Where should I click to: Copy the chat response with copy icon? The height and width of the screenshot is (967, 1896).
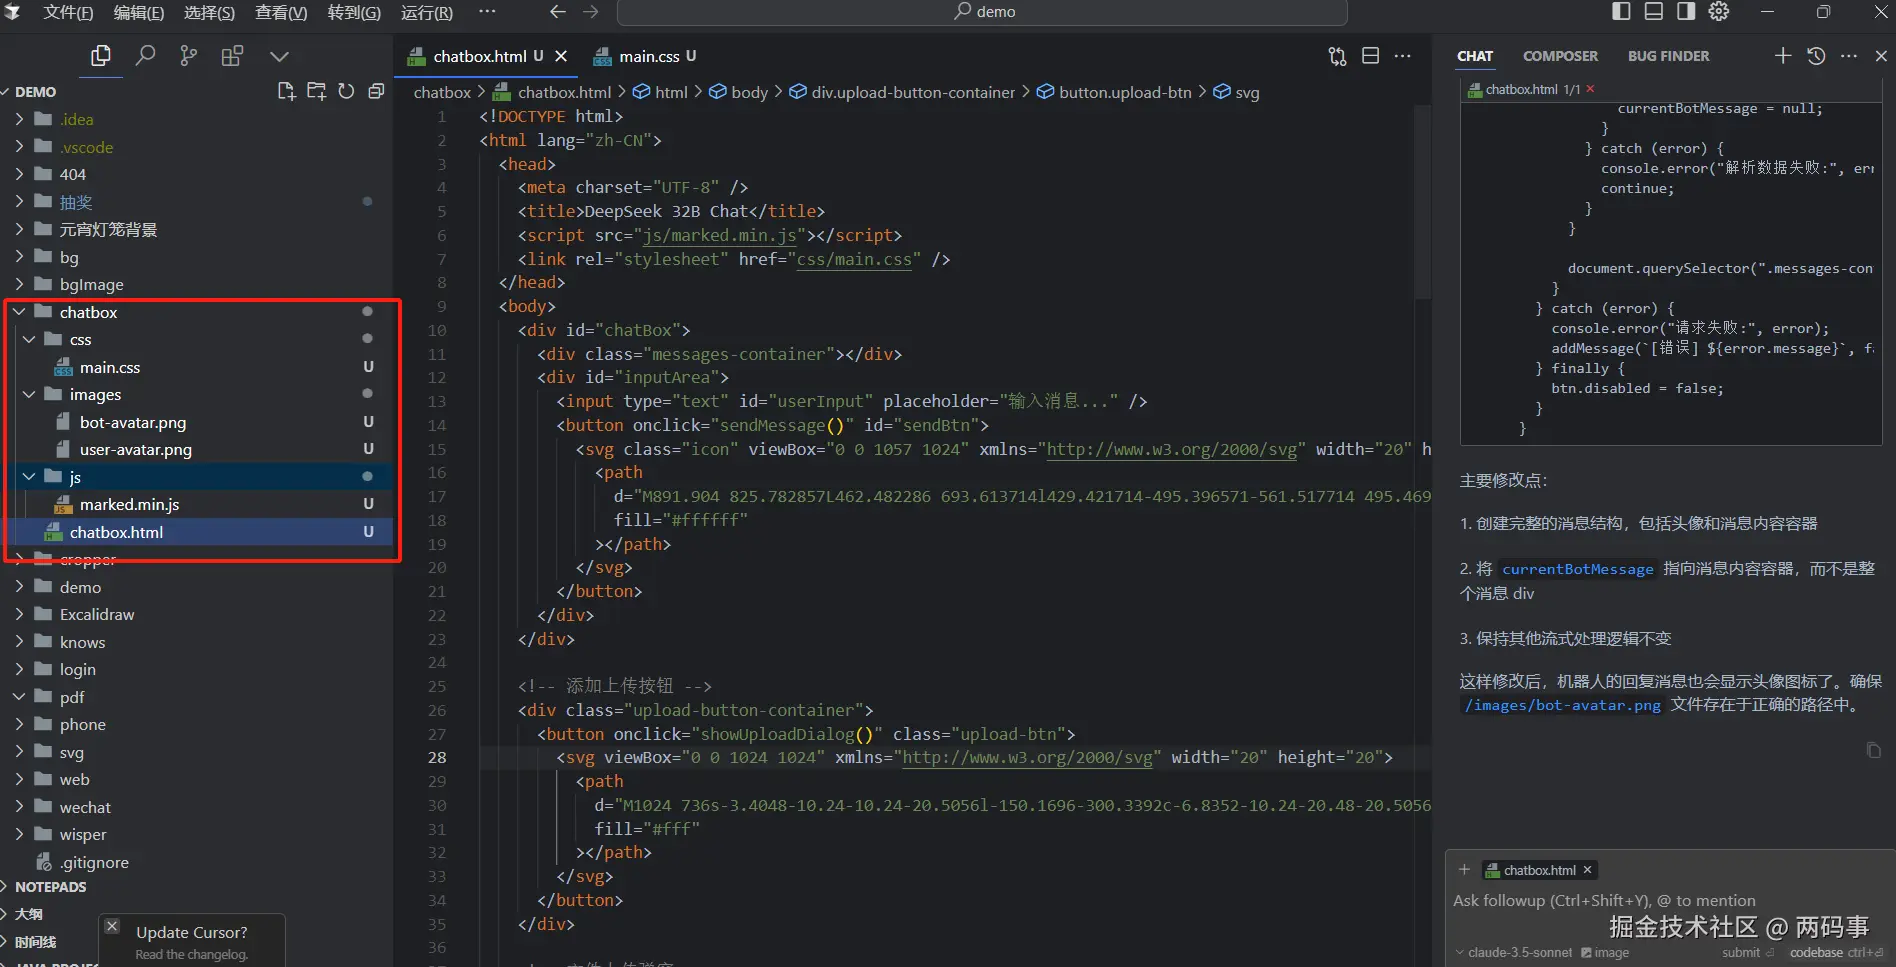point(1874,750)
